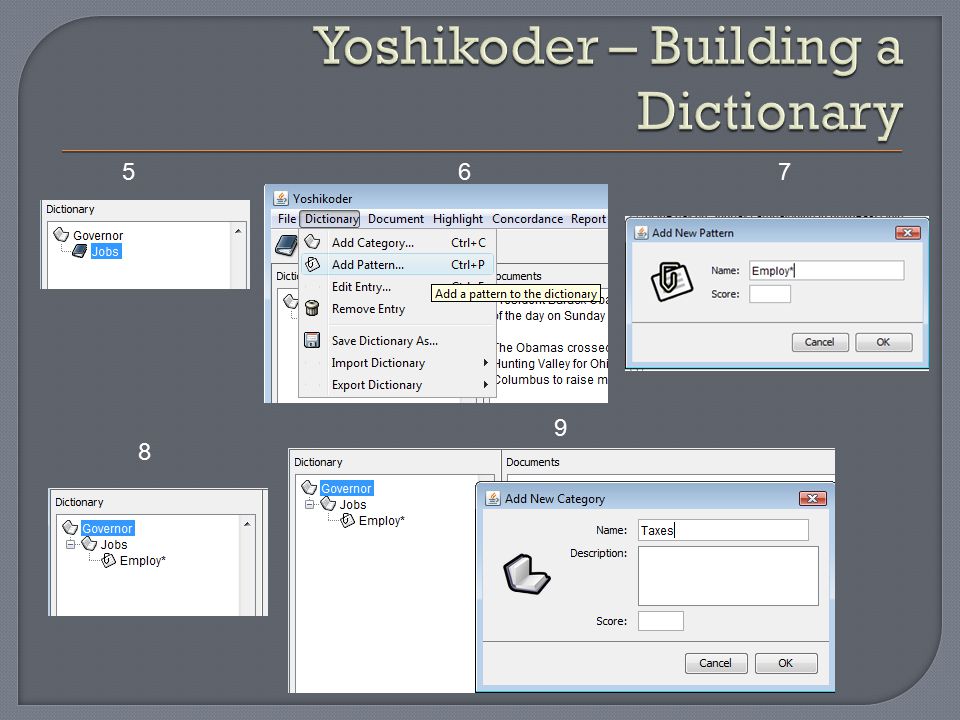Select highlighted Governor in panel 9
This screenshot has width=960, height=720.
[x=347, y=489]
